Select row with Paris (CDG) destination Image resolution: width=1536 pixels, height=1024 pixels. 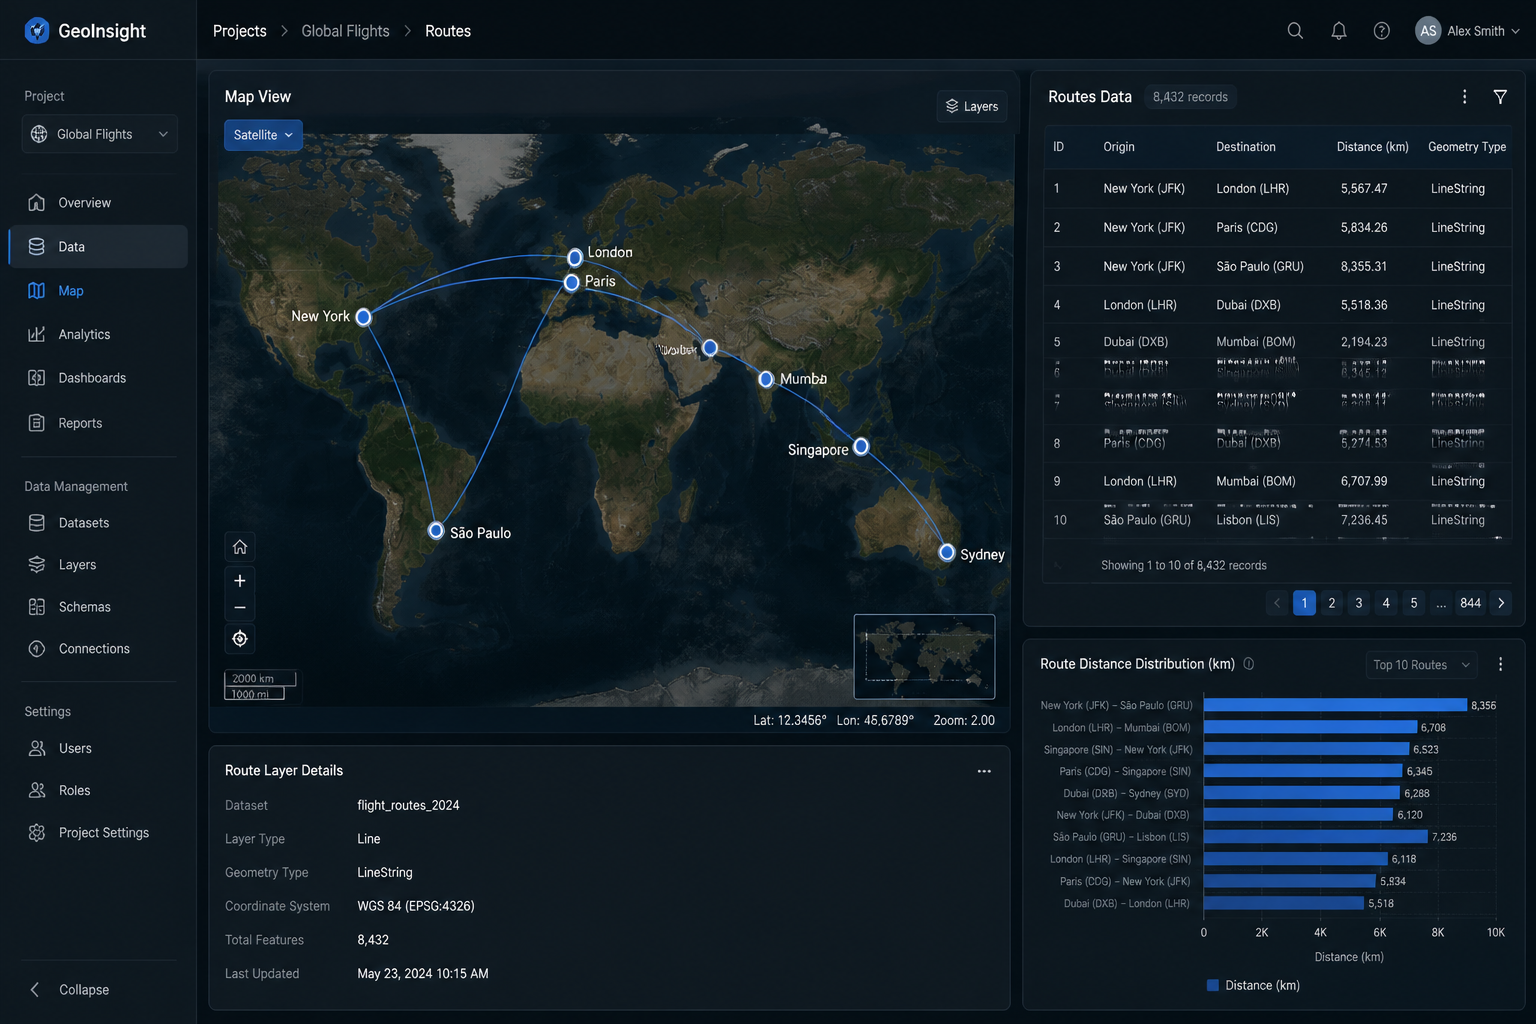1278,228
